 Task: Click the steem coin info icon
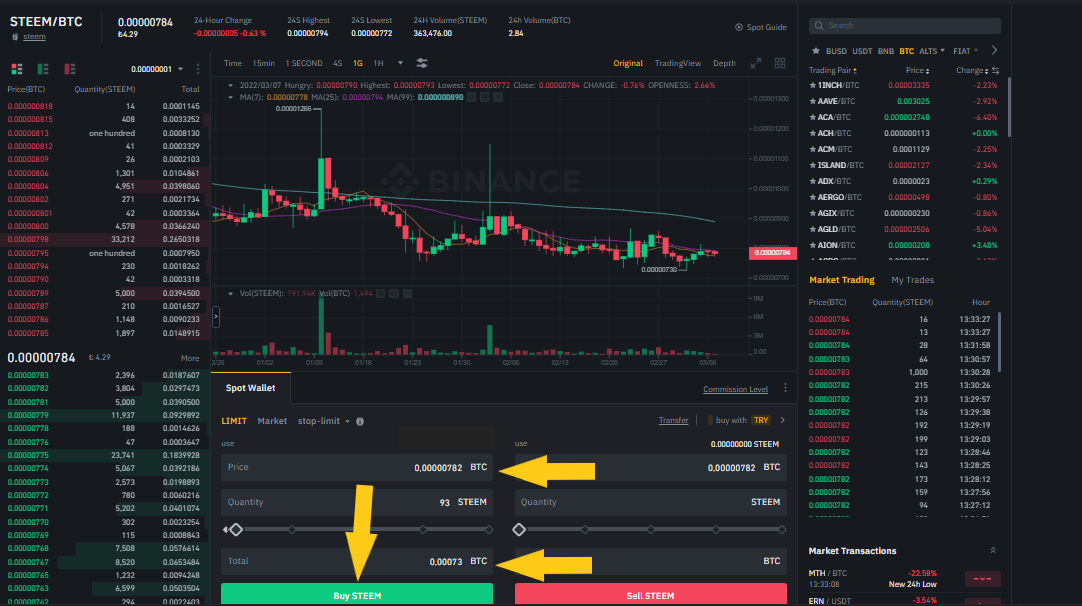coord(15,37)
